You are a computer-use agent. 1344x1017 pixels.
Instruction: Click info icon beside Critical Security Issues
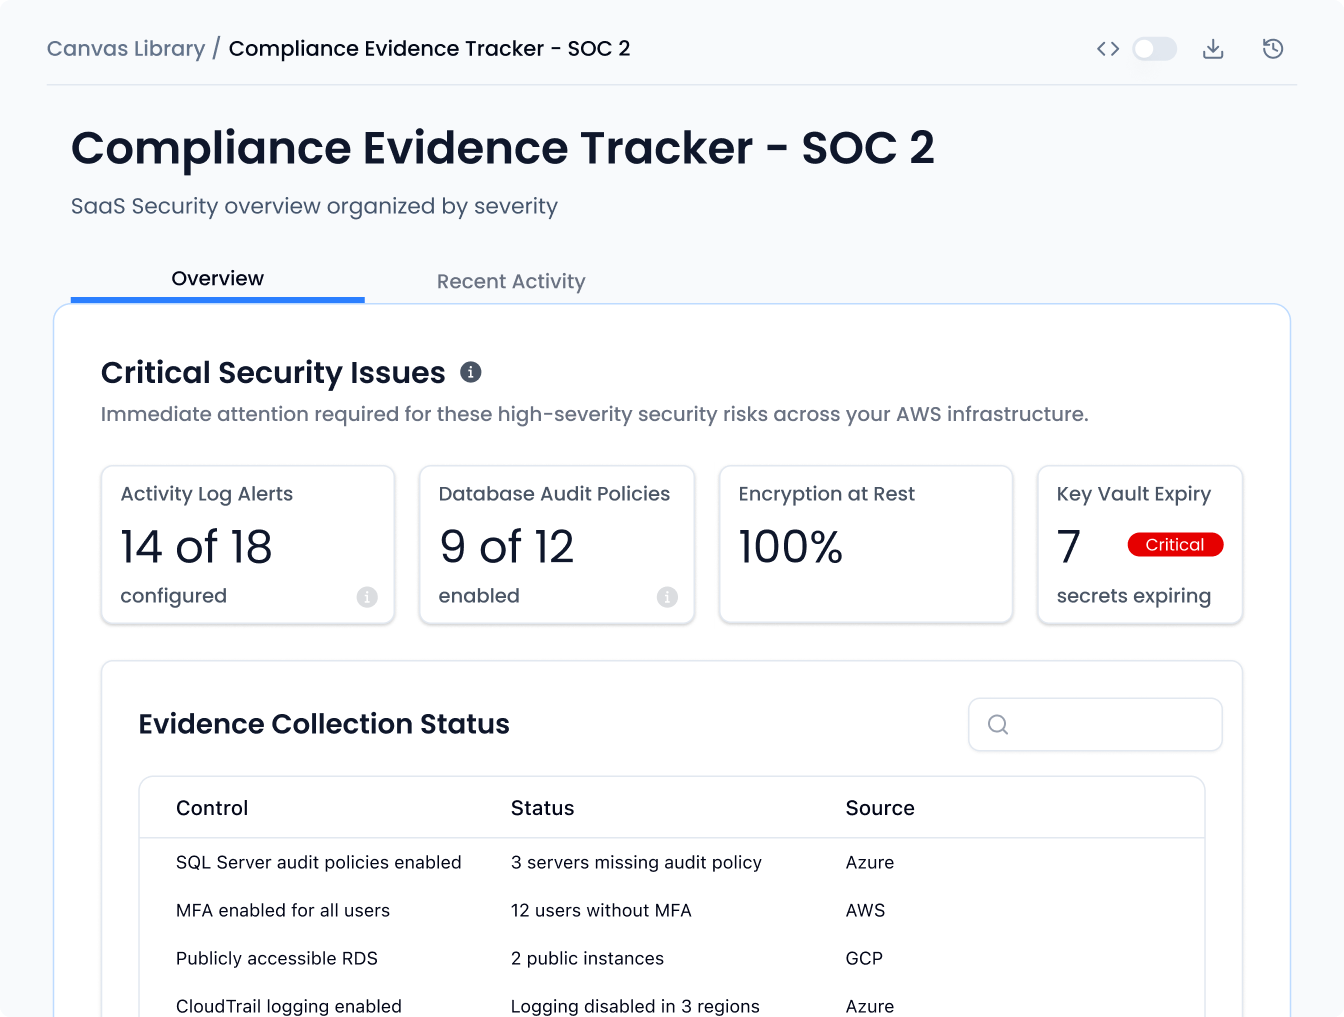coord(471,372)
